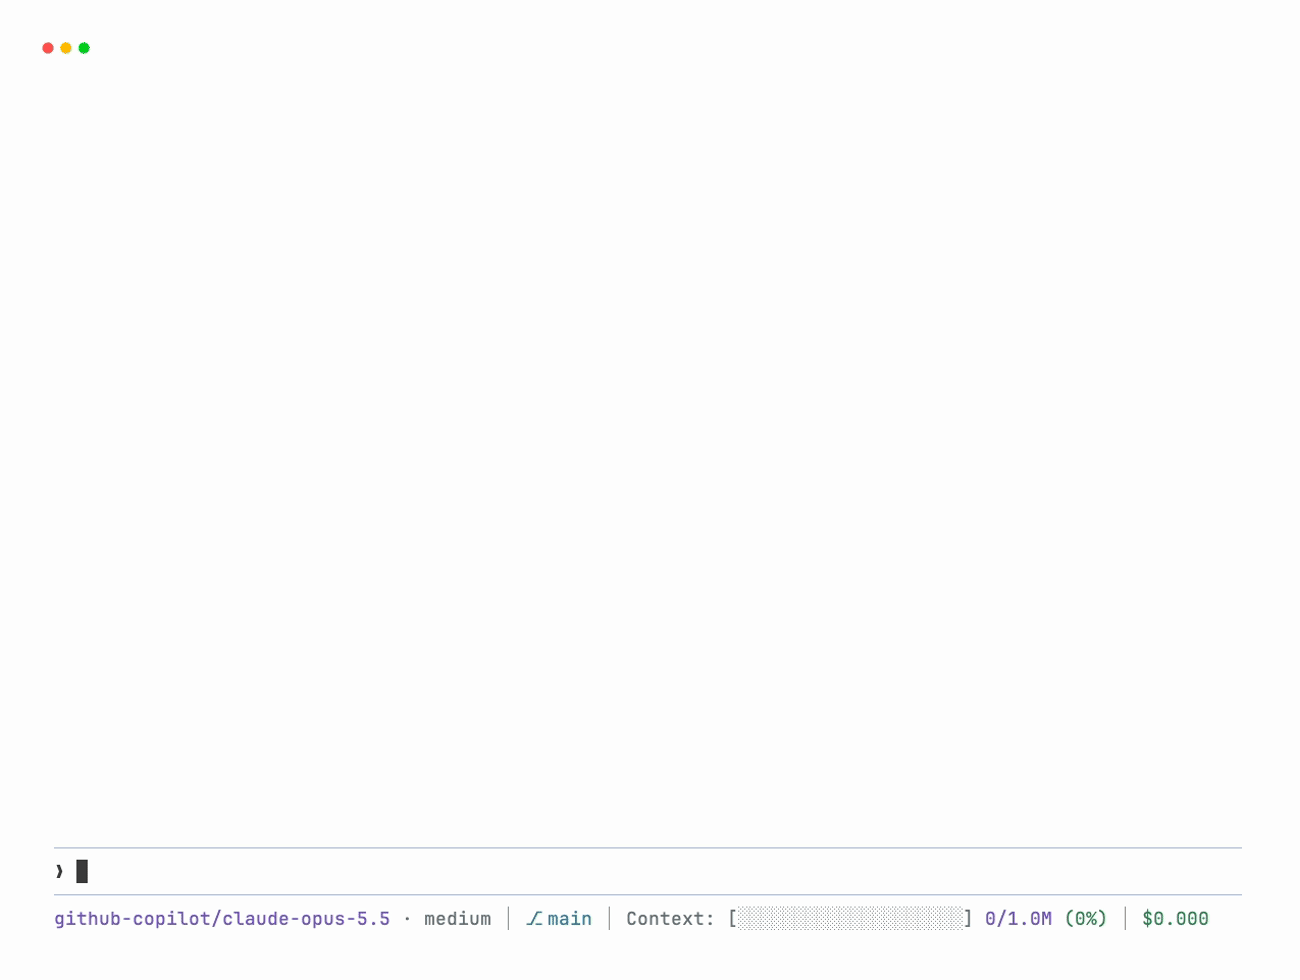Click the green maximize window dot
The width and height of the screenshot is (1300, 980).
tap(84, 48)
